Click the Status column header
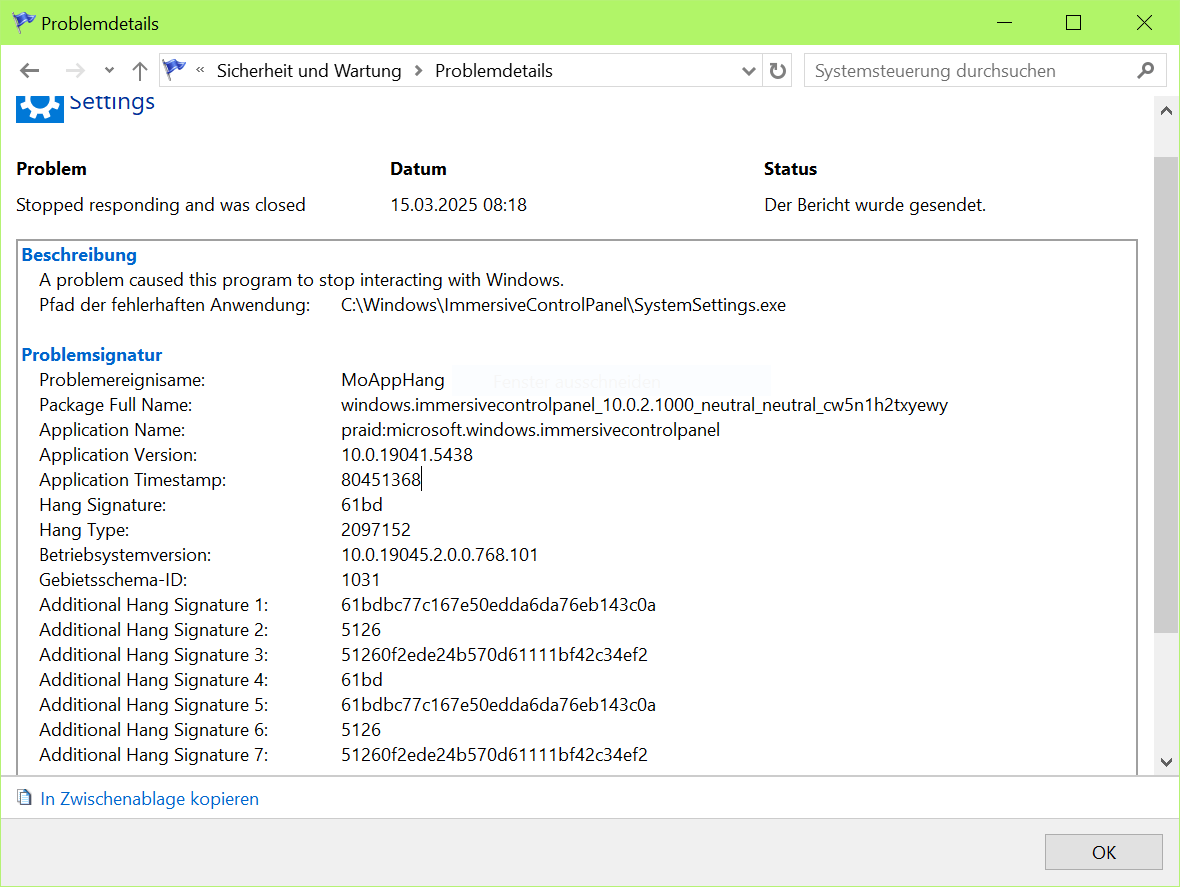 (x=790, y=169)
